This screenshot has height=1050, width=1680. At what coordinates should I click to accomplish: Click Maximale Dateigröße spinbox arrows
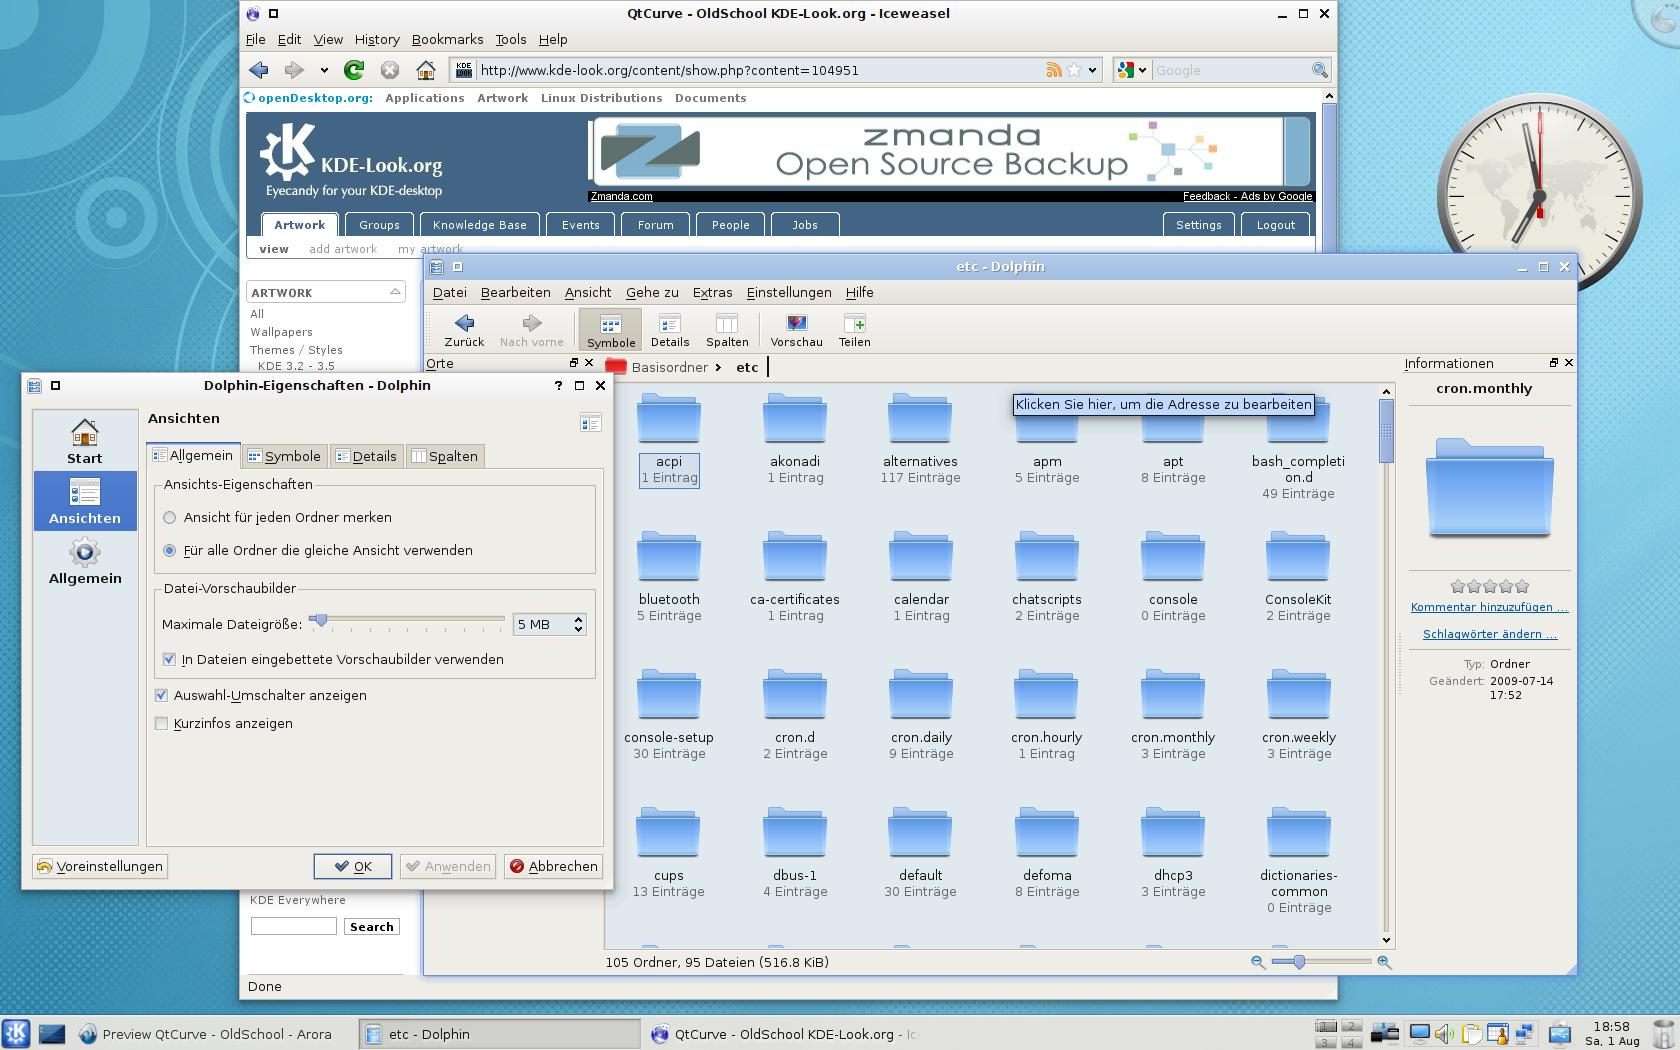(x=578, y=624)
